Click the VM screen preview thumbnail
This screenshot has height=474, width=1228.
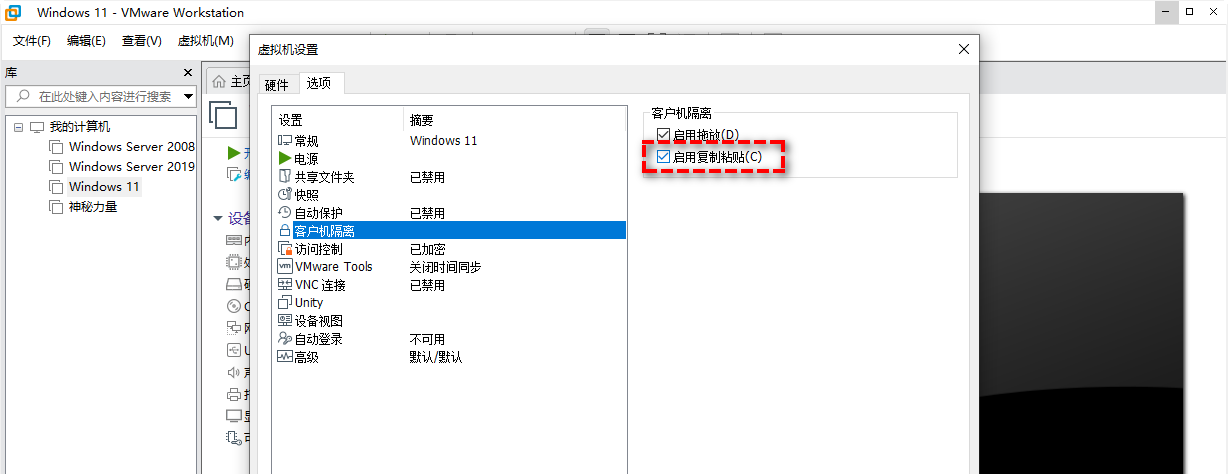[1080, 333]
